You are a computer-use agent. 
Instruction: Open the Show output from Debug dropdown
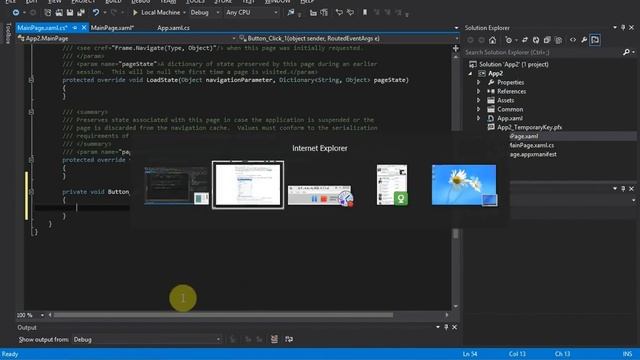coord(147,339)
